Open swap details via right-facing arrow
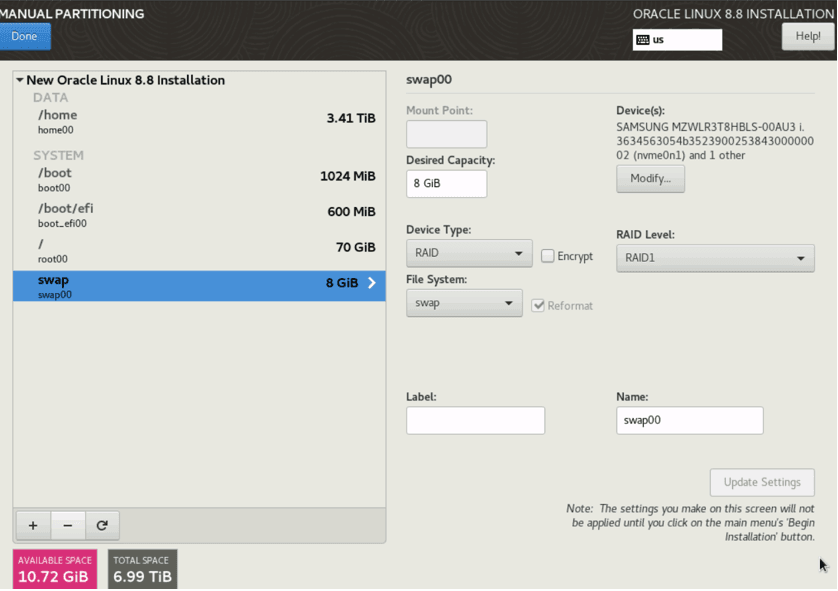Viewport: 838px width, 591px height. point(371,283)
